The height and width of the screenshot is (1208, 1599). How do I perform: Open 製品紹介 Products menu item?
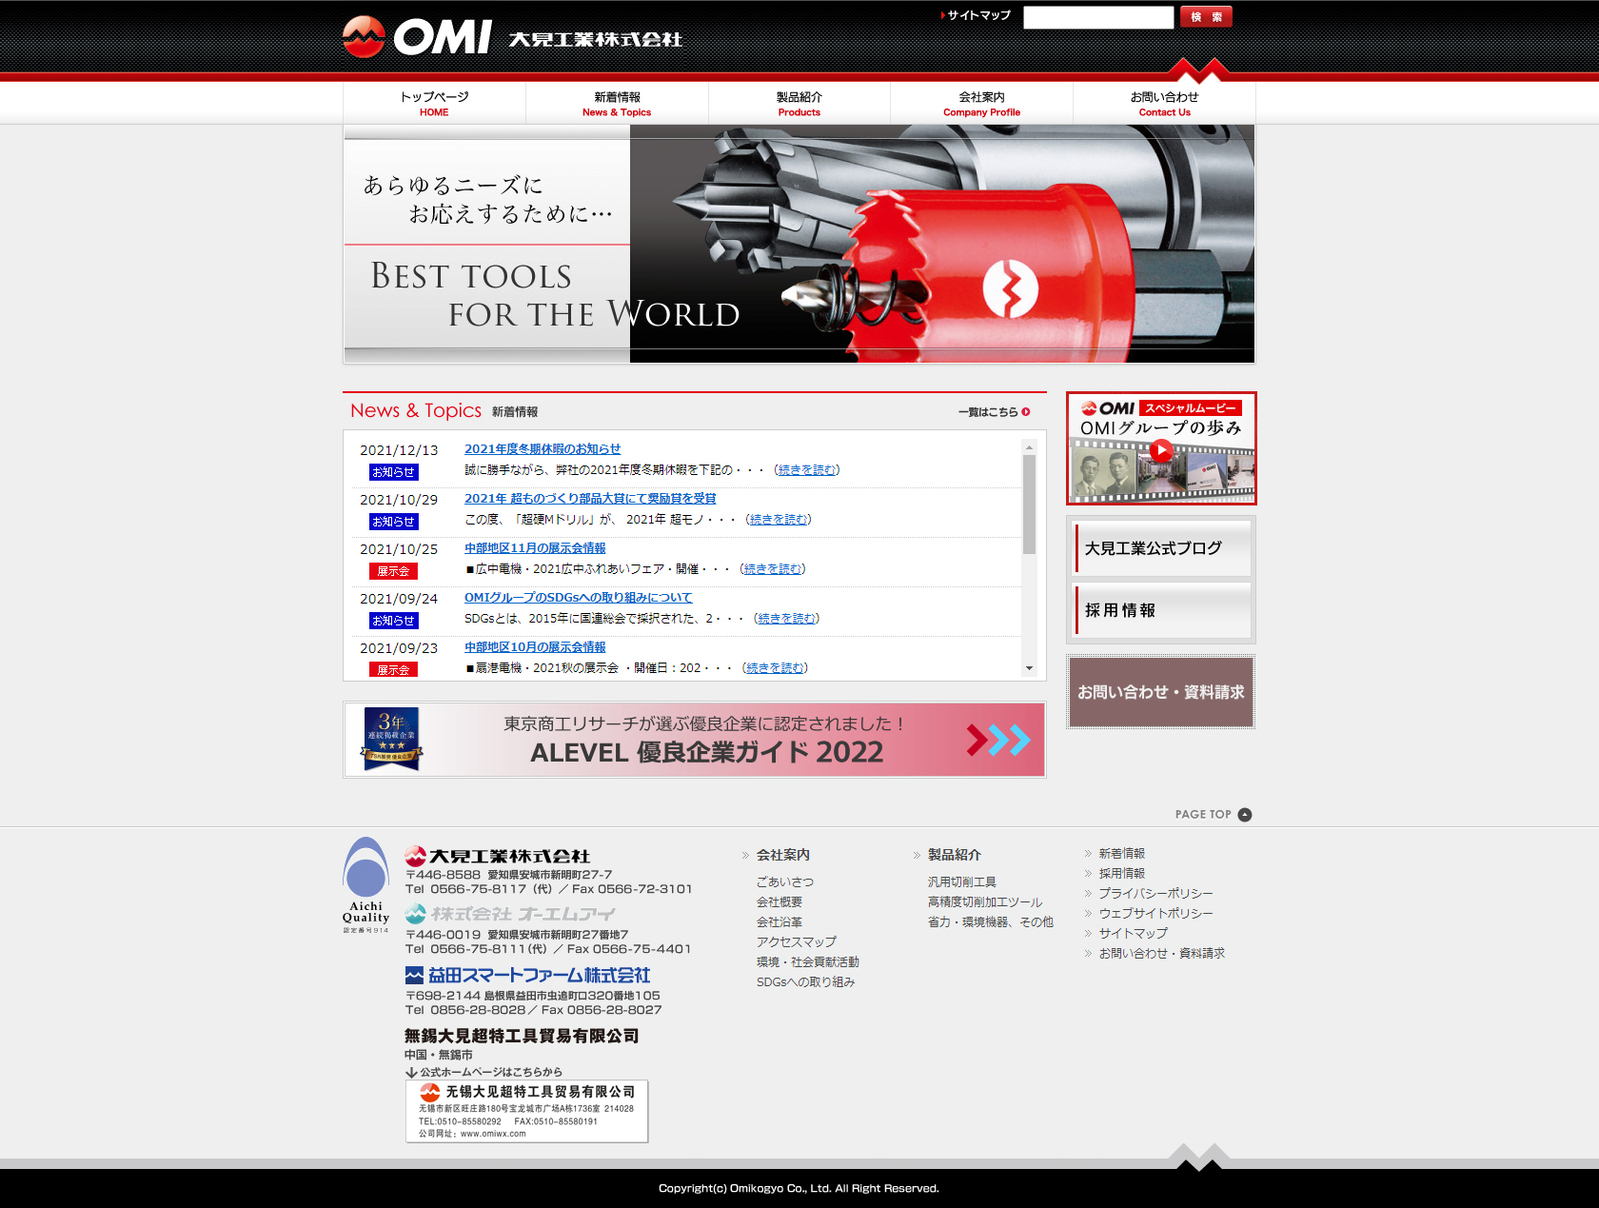point(799,103)
